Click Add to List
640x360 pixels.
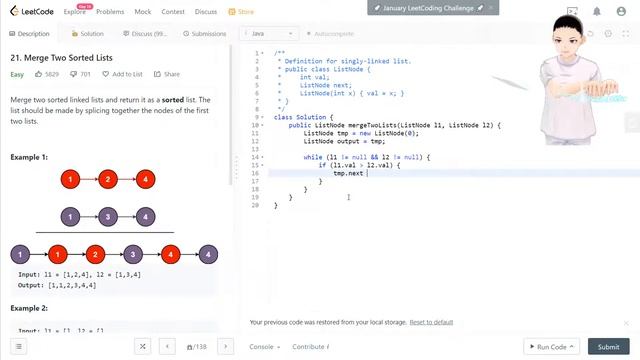pos(122,74)
